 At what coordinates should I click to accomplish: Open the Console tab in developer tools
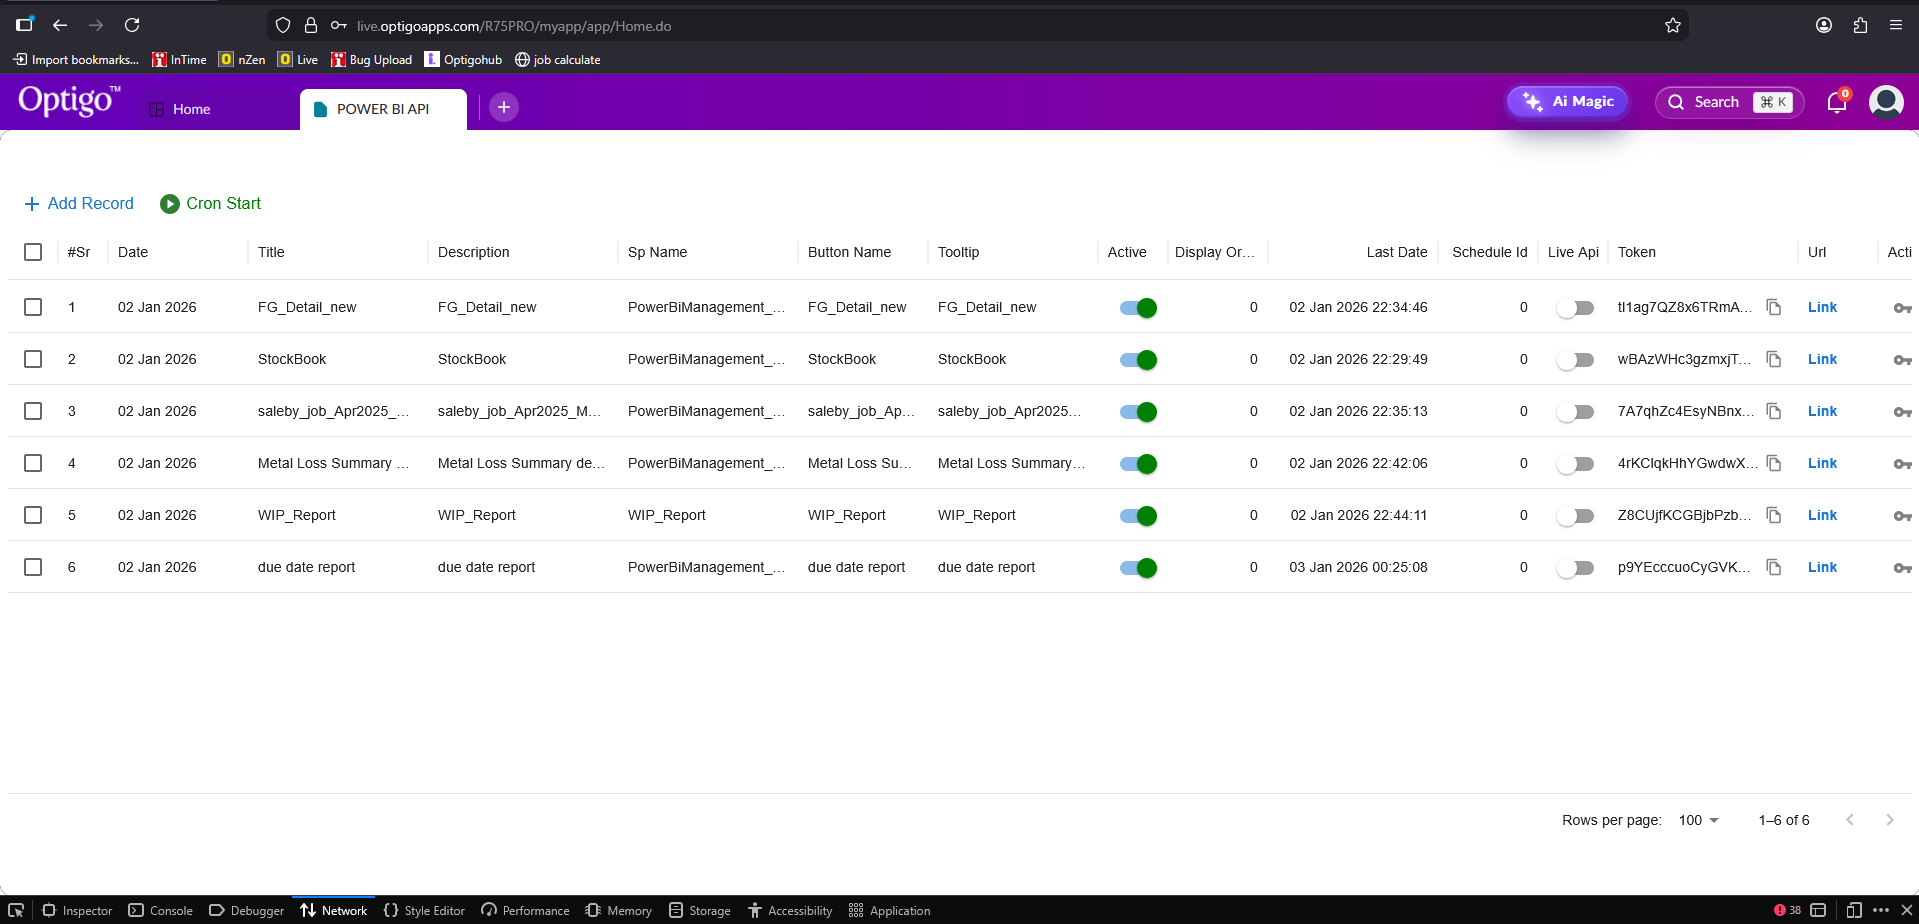(161, 910)
